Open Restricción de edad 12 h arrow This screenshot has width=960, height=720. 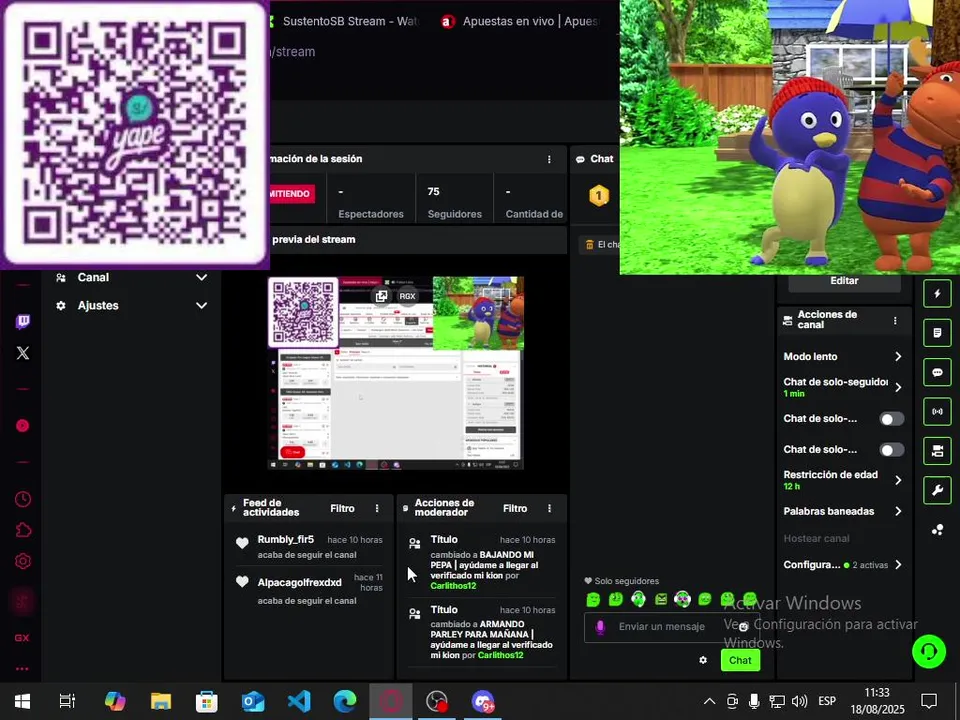(898, 480)
